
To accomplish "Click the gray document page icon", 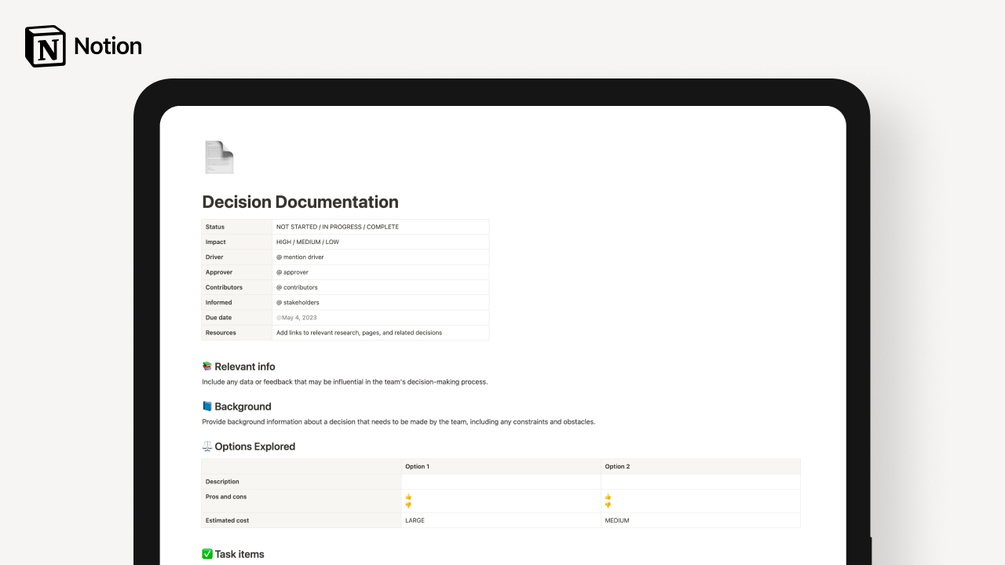I will [219, 157].
